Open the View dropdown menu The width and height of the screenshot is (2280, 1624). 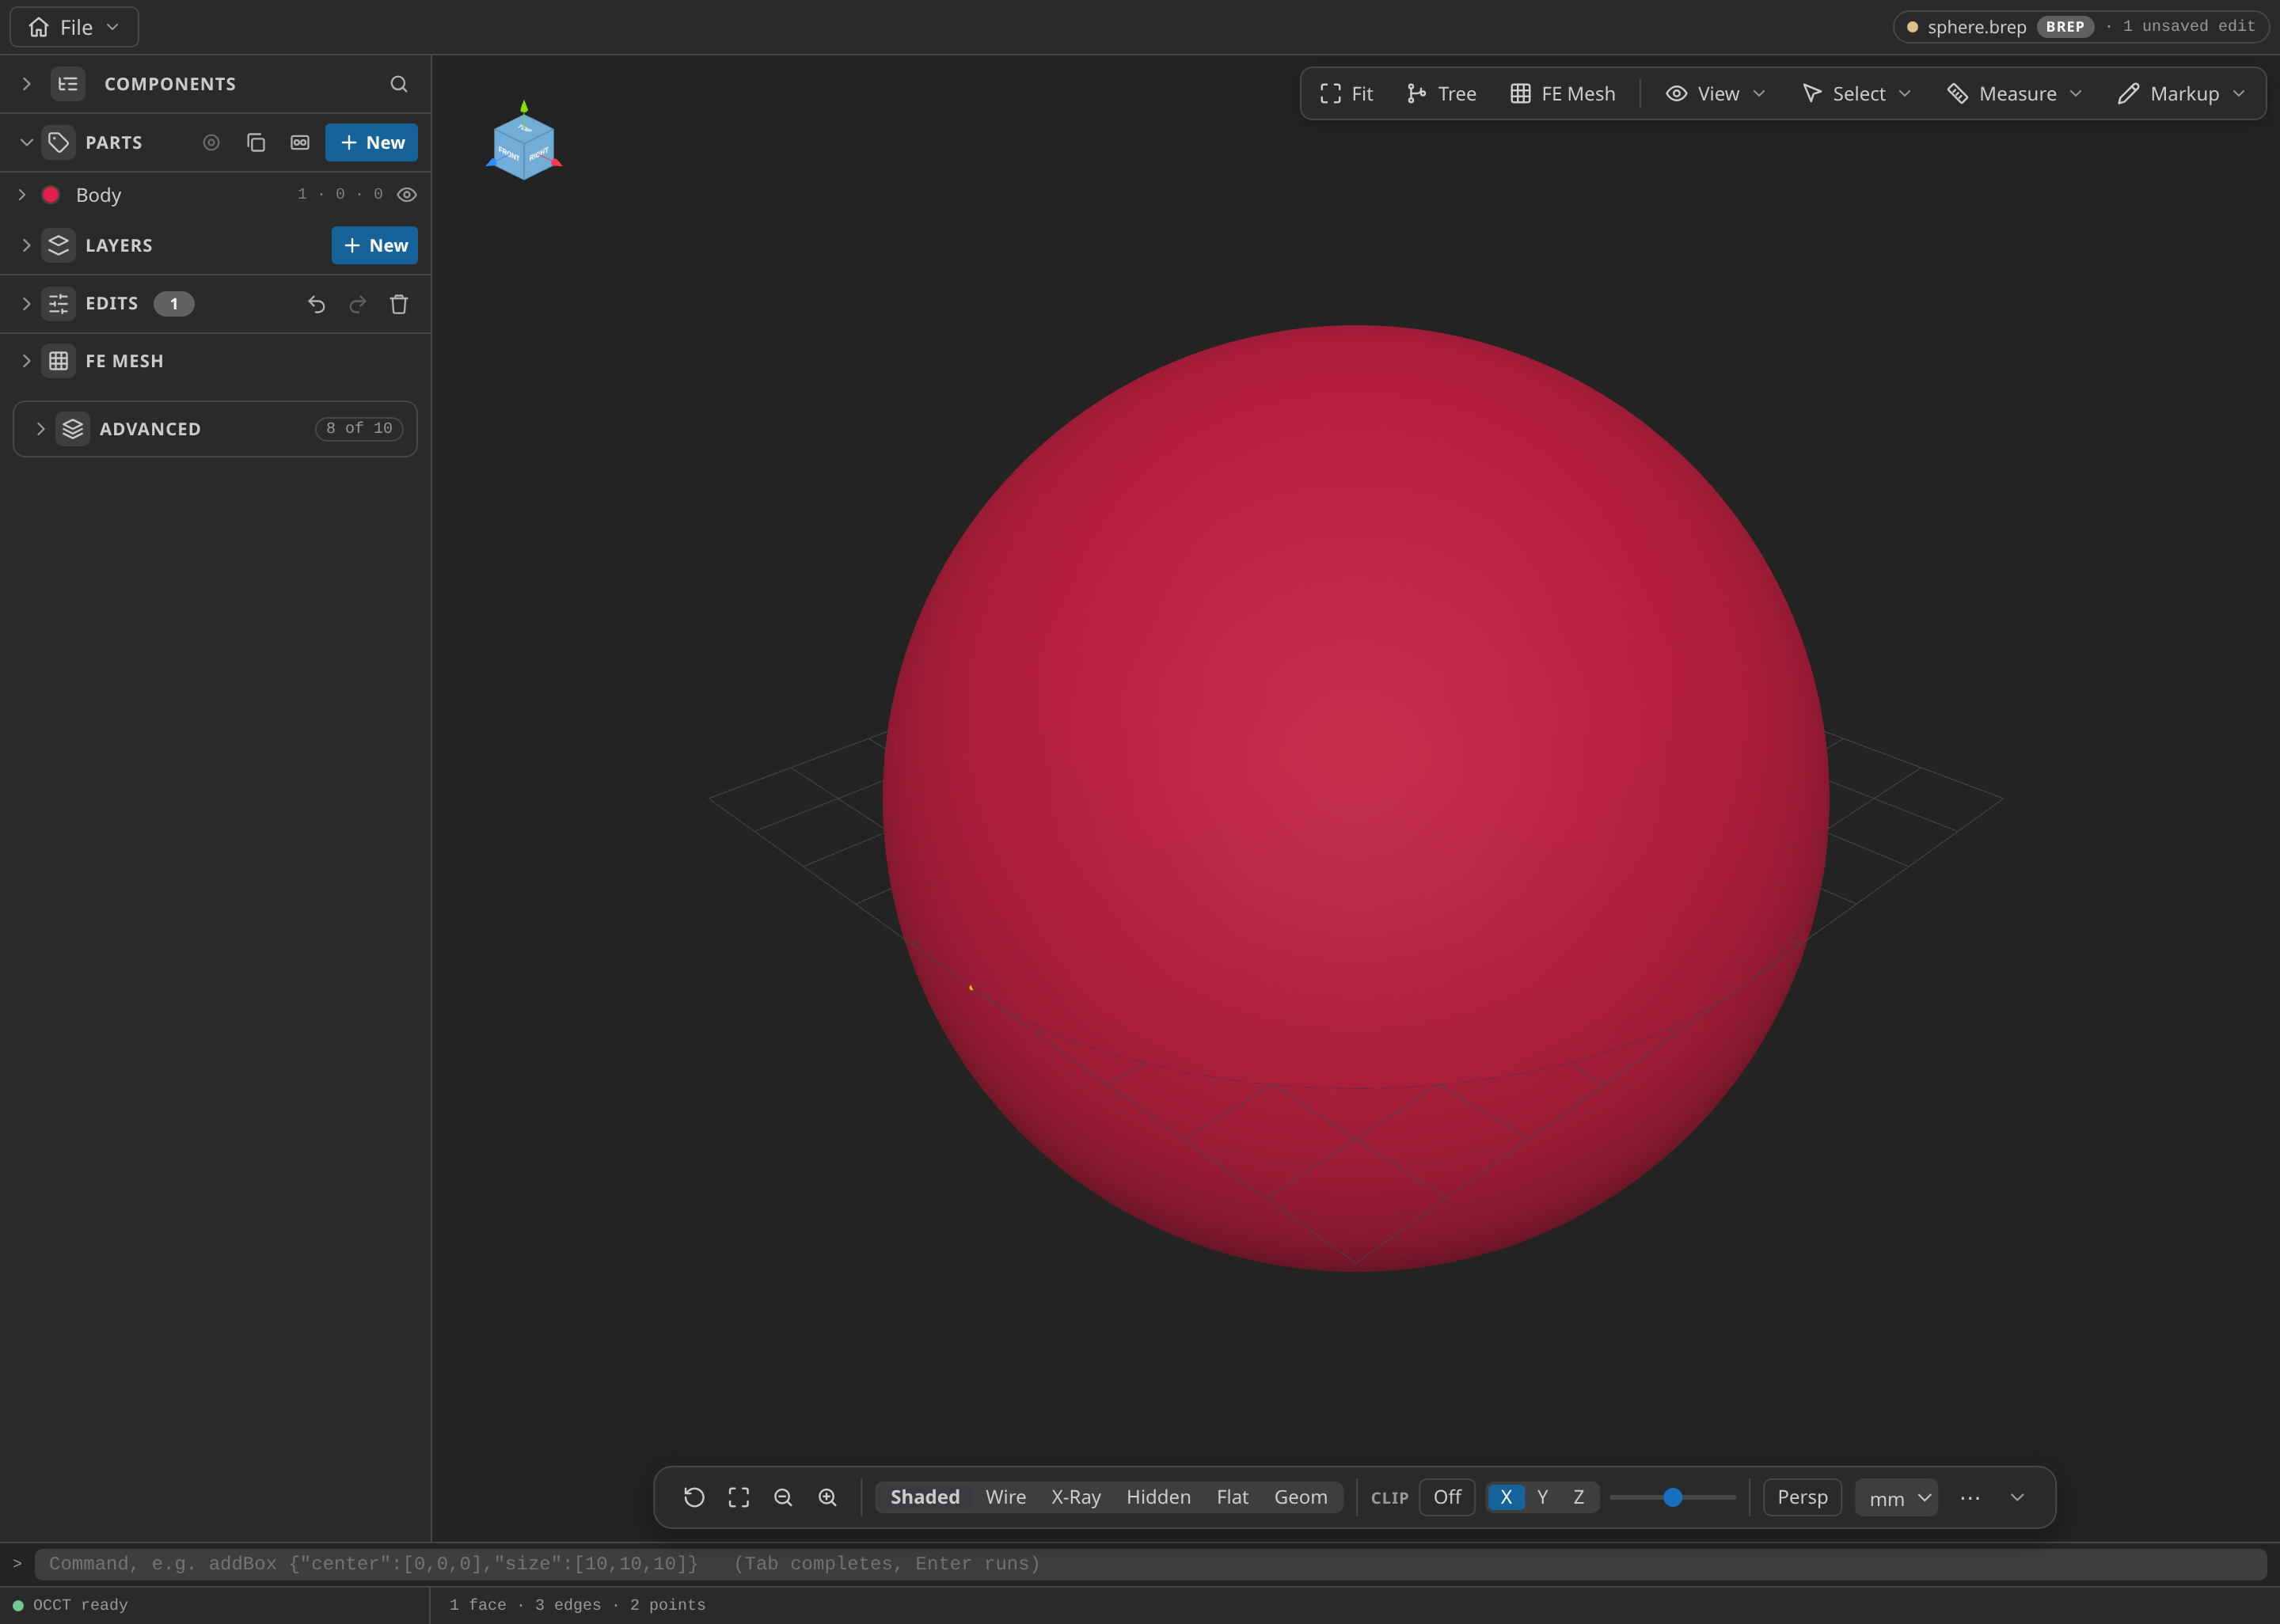pyautogui.click(x=1716, y=94)
